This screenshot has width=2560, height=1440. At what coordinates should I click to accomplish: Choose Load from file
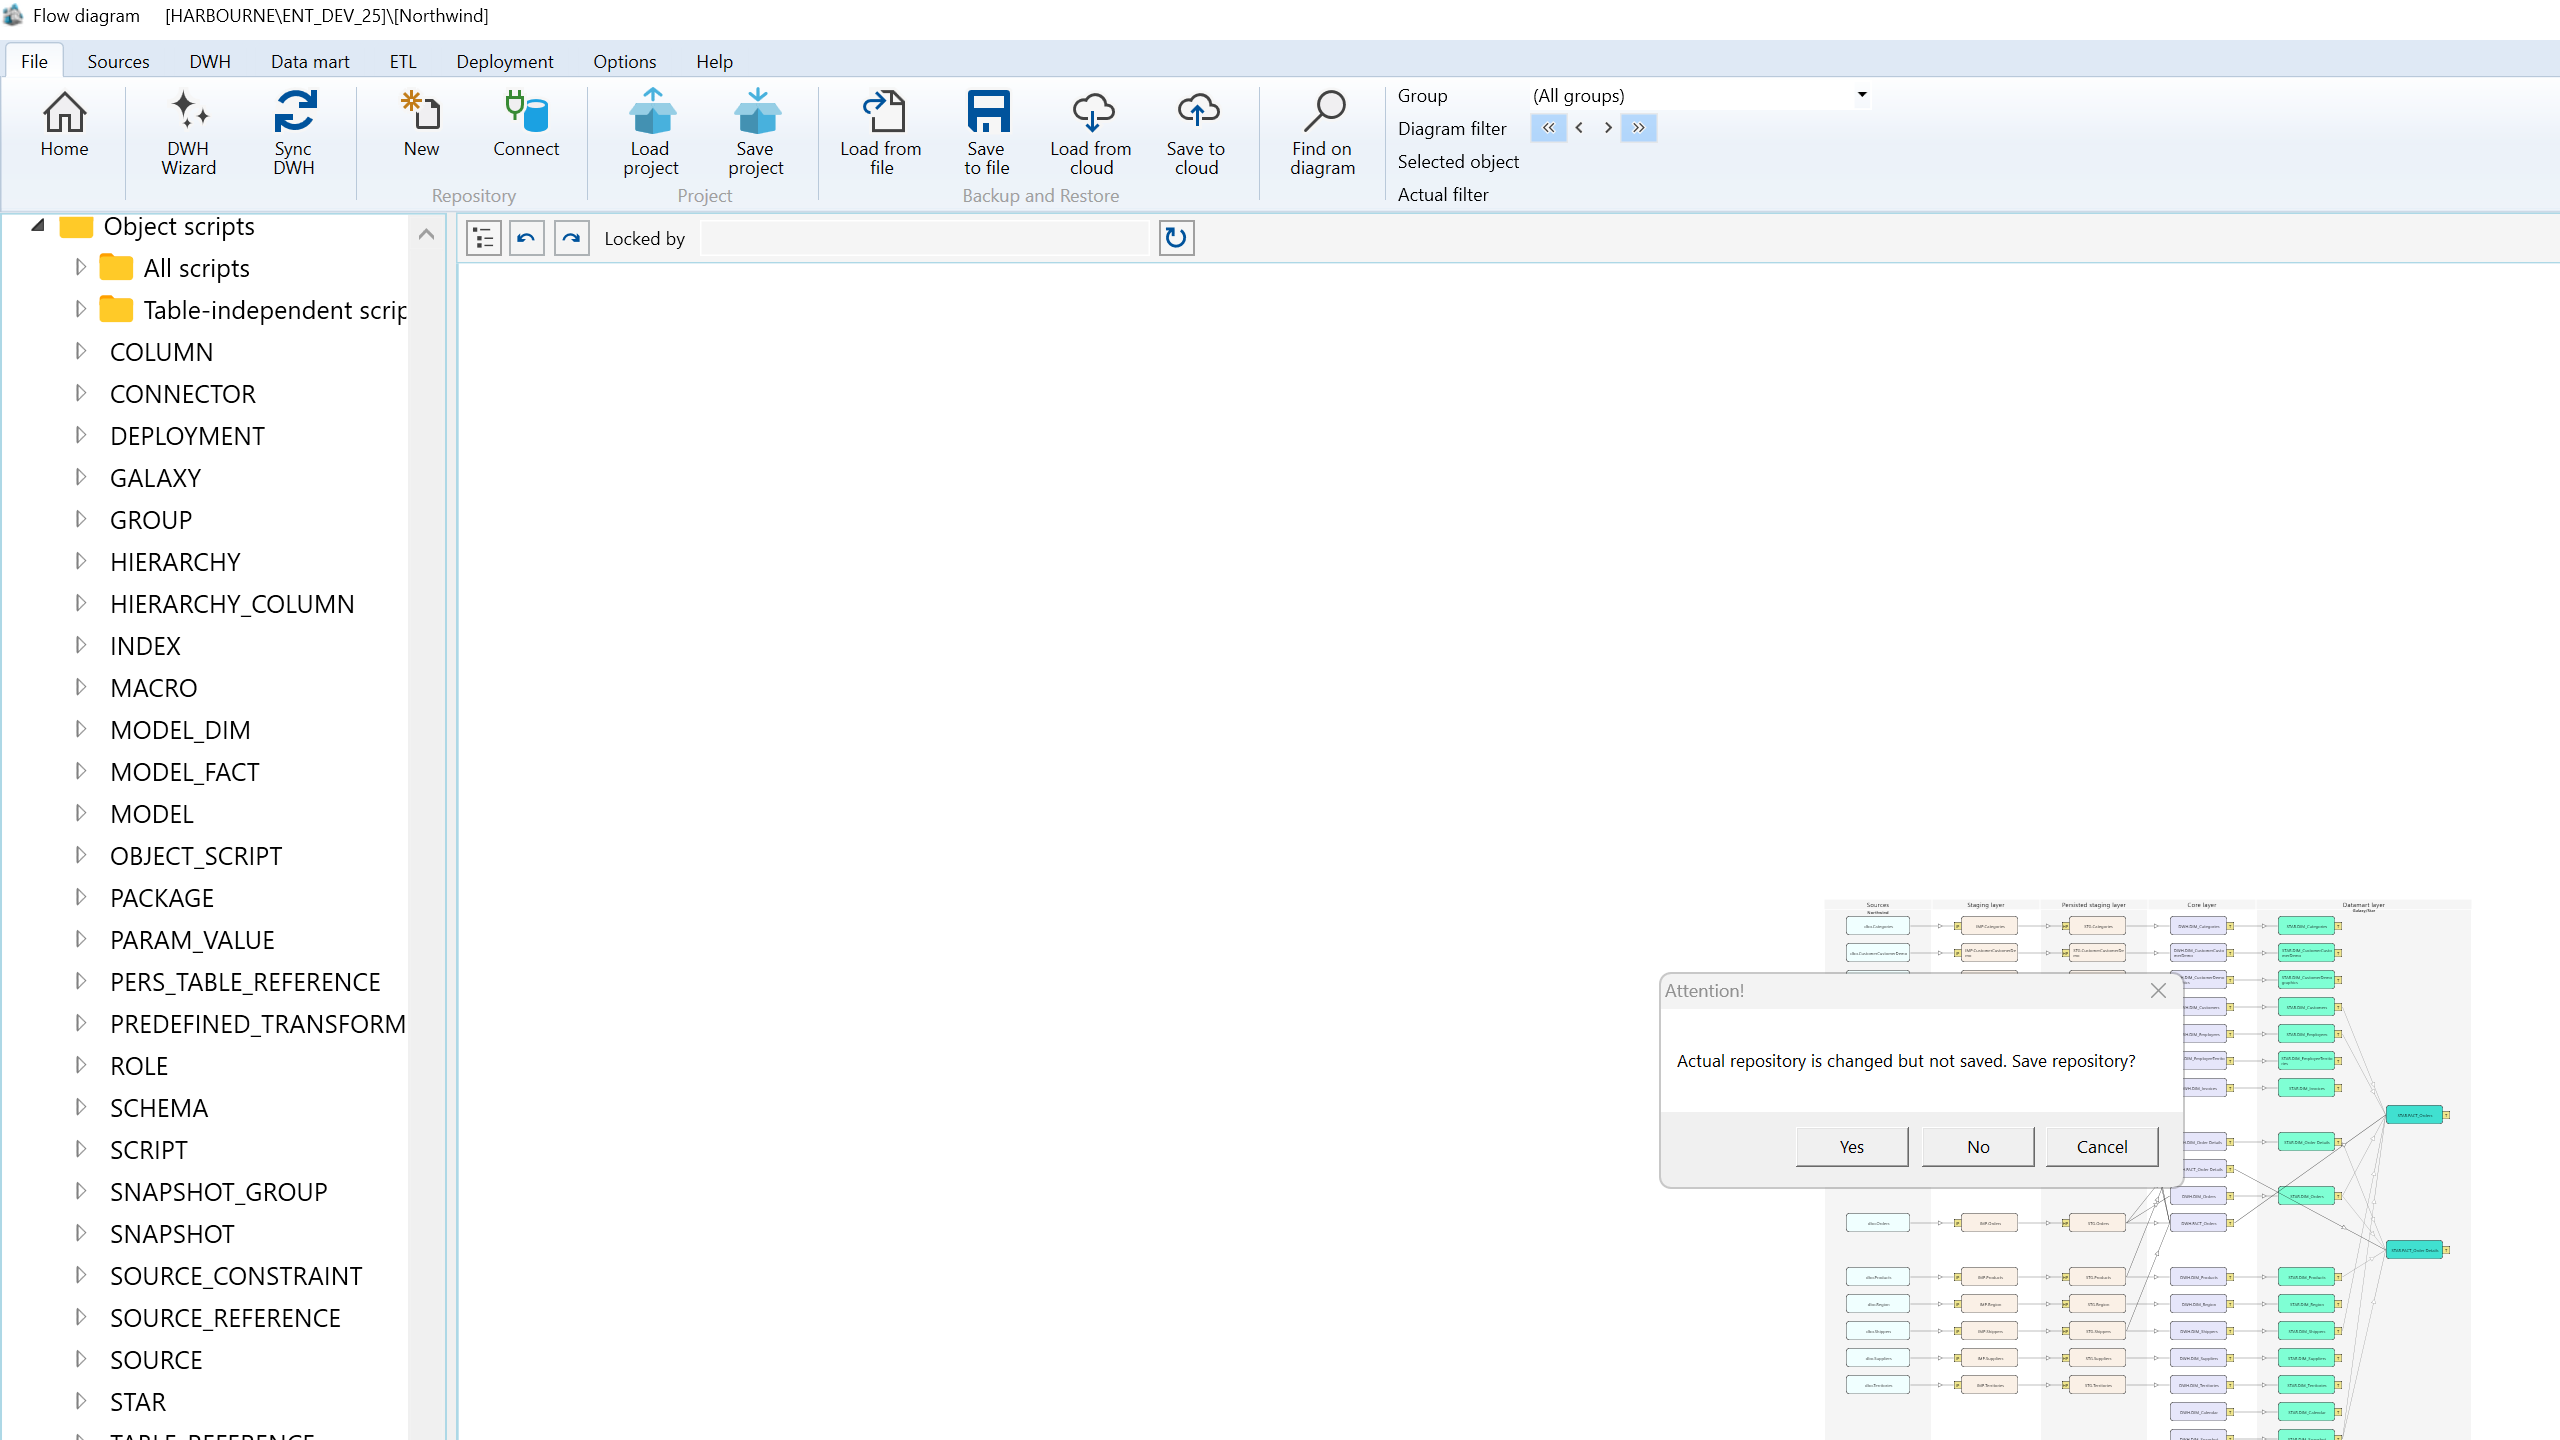pos(881,133)
